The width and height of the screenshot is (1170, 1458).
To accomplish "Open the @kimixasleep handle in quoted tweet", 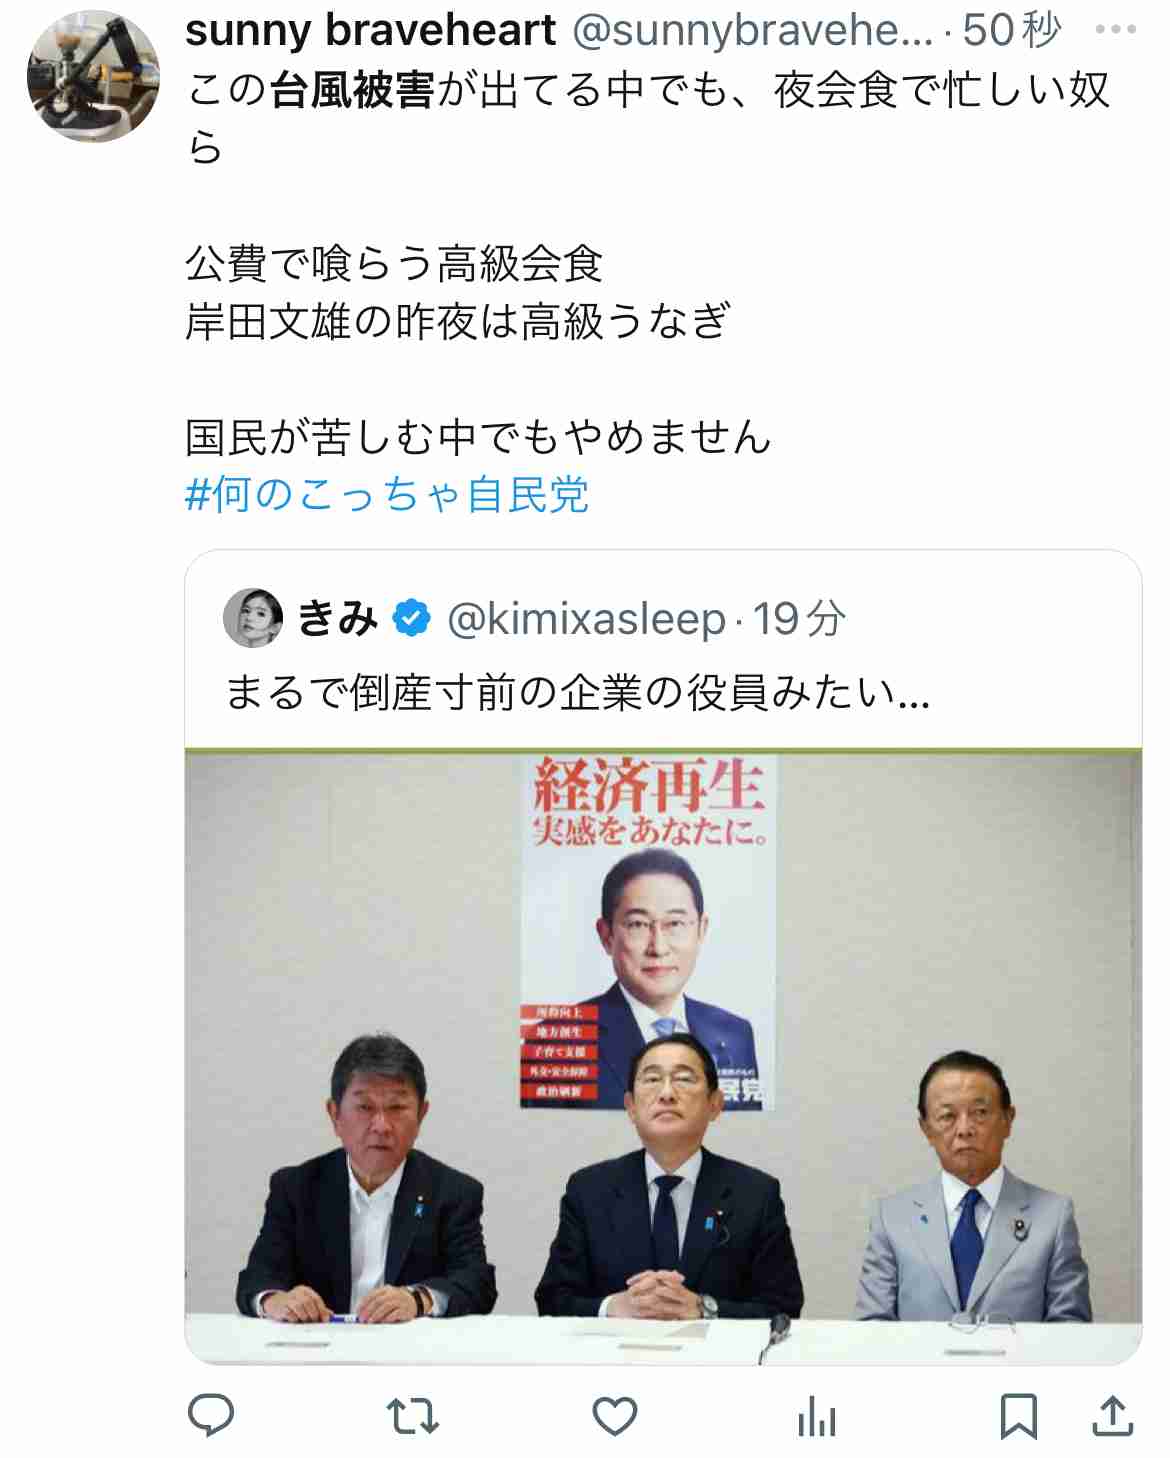I will 586,619.
